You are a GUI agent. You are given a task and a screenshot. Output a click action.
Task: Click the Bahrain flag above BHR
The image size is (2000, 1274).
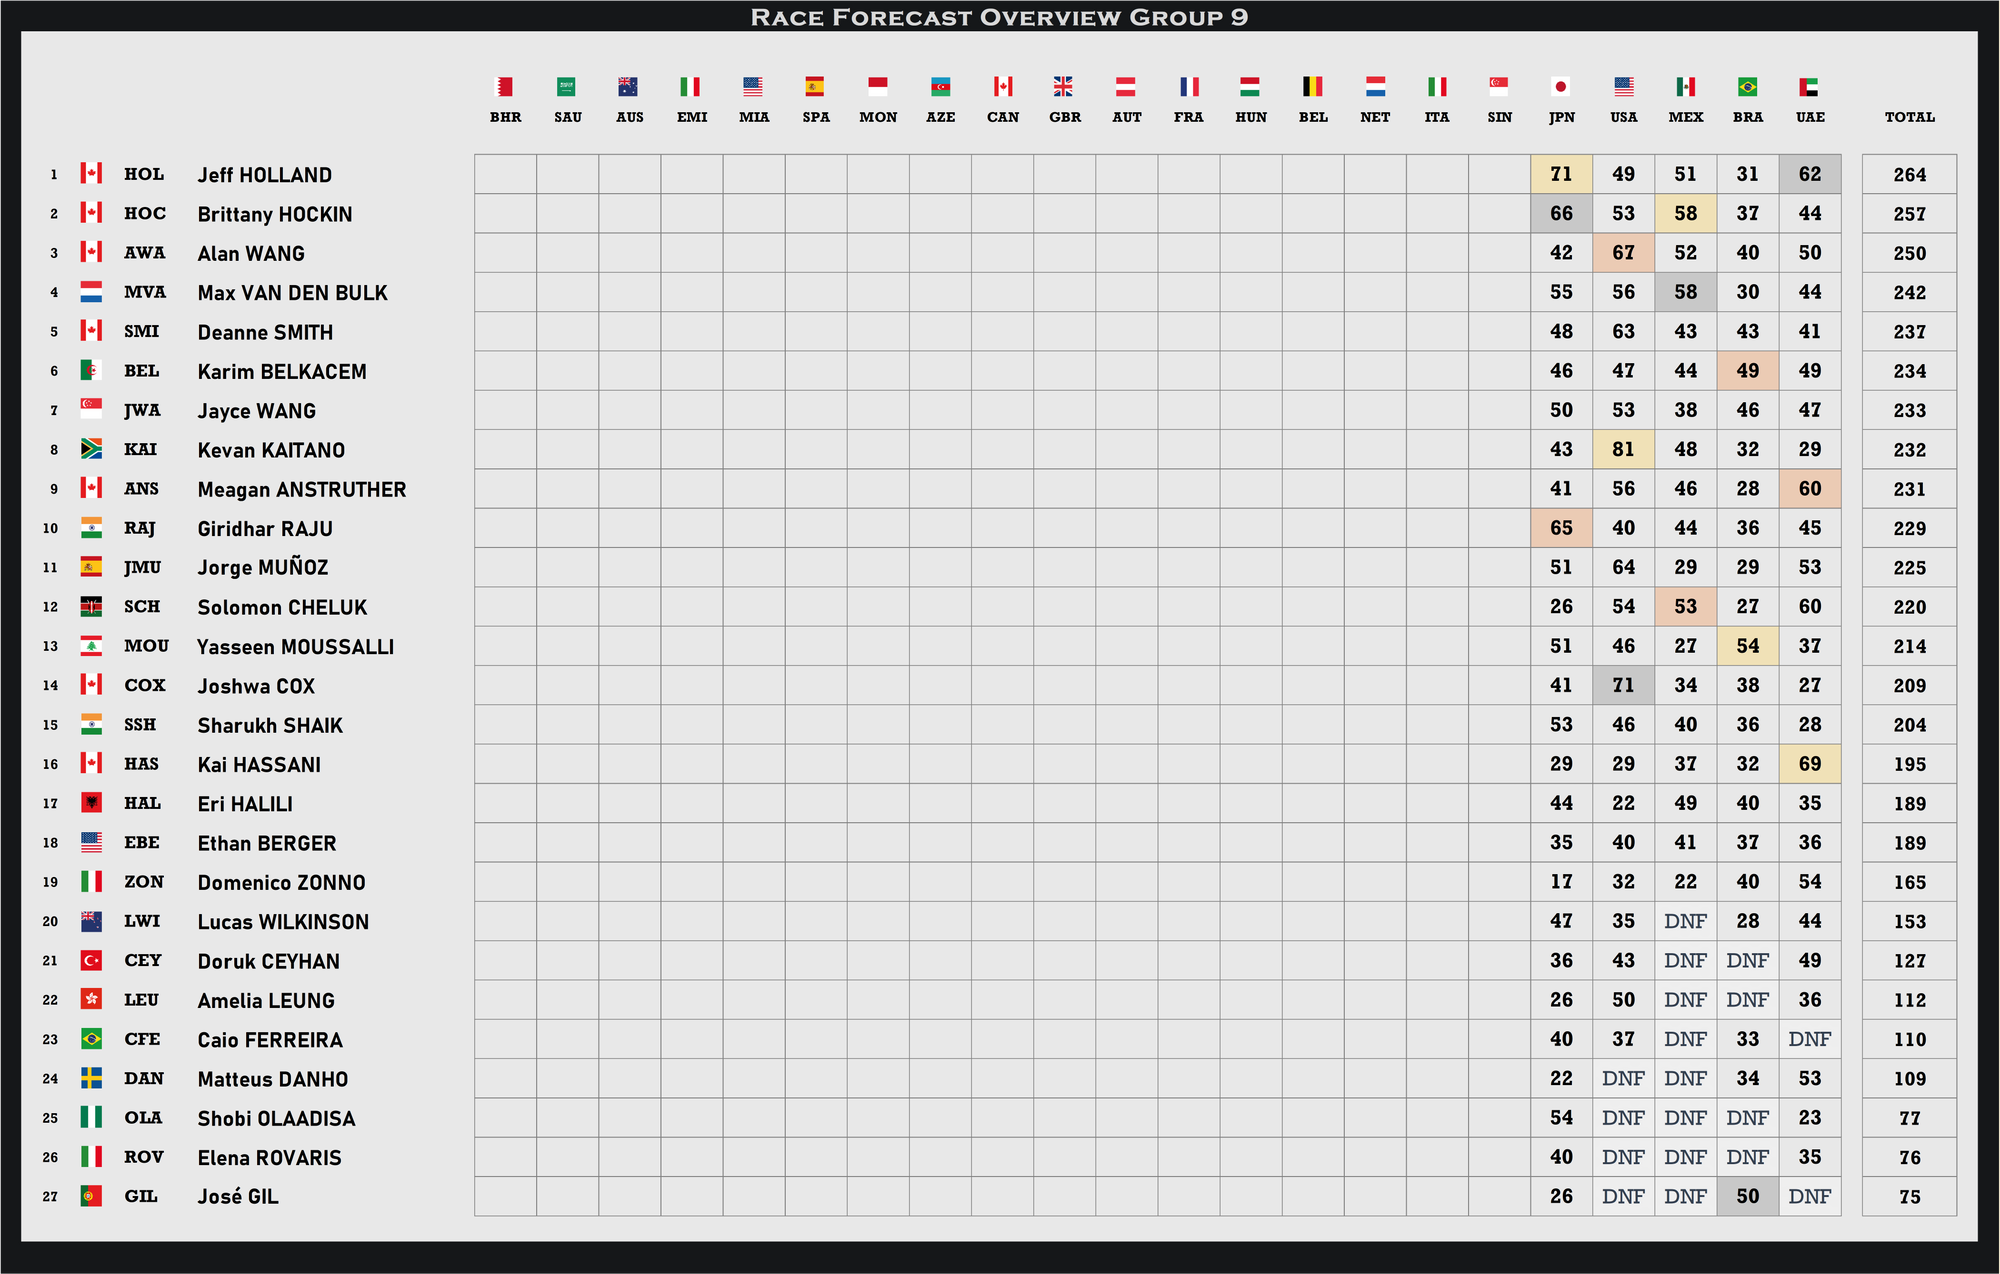point(505,87)
